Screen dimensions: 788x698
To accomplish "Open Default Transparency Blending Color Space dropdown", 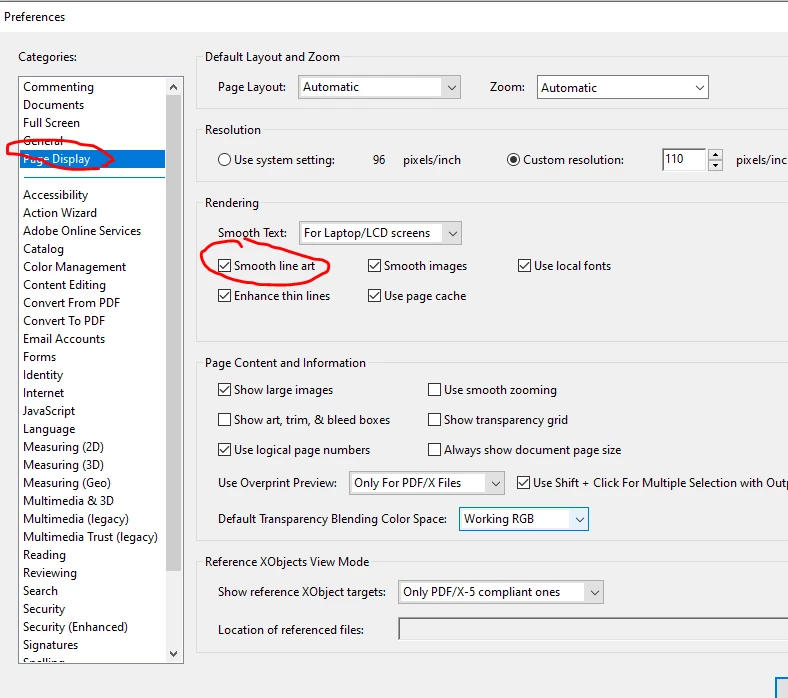I will 524,519.
